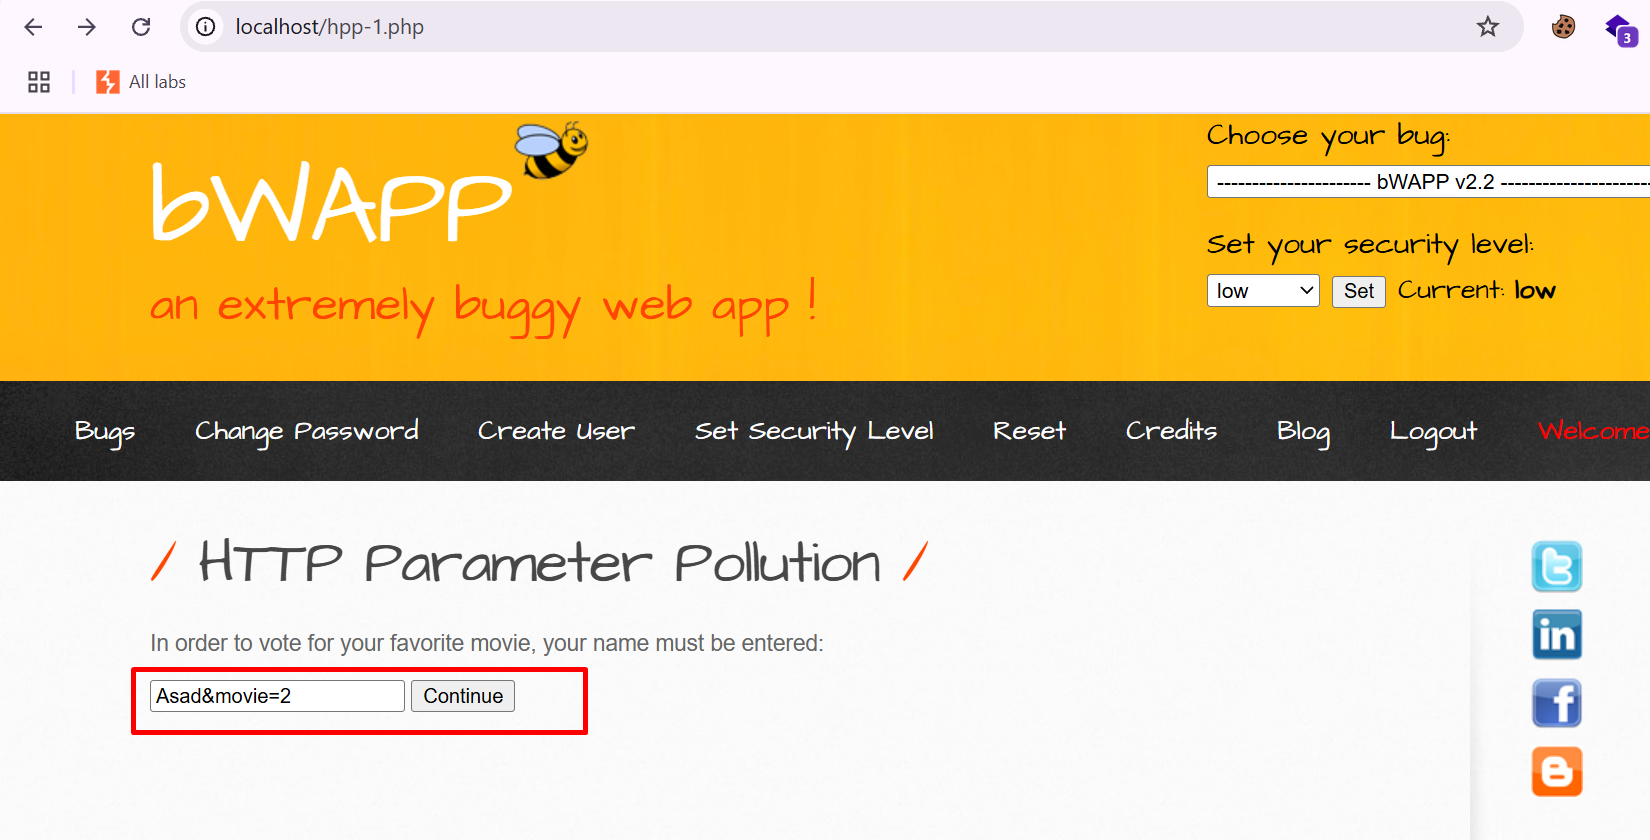
Task: Open the All labs bookmark
Action: [141, 82]
